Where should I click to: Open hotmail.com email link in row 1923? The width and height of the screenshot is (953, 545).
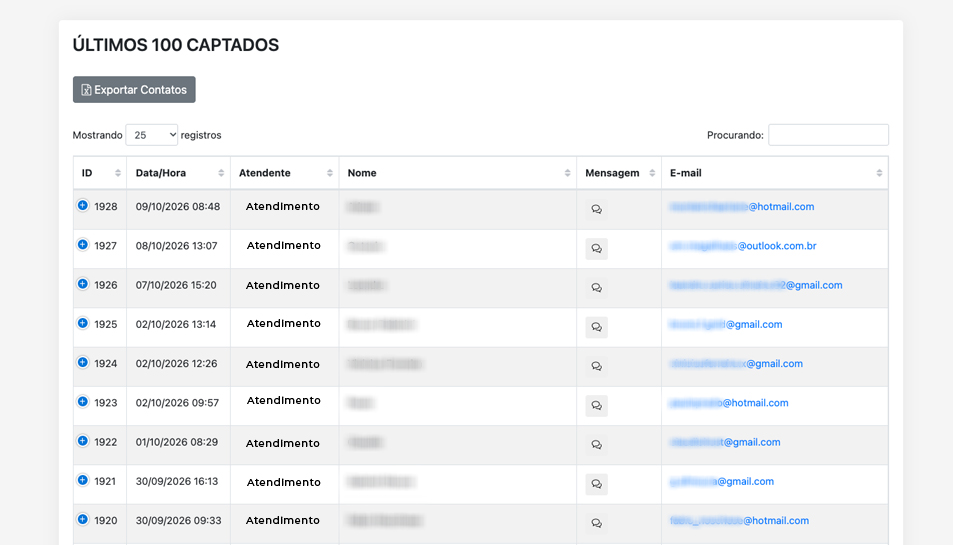tap(729, 403)
